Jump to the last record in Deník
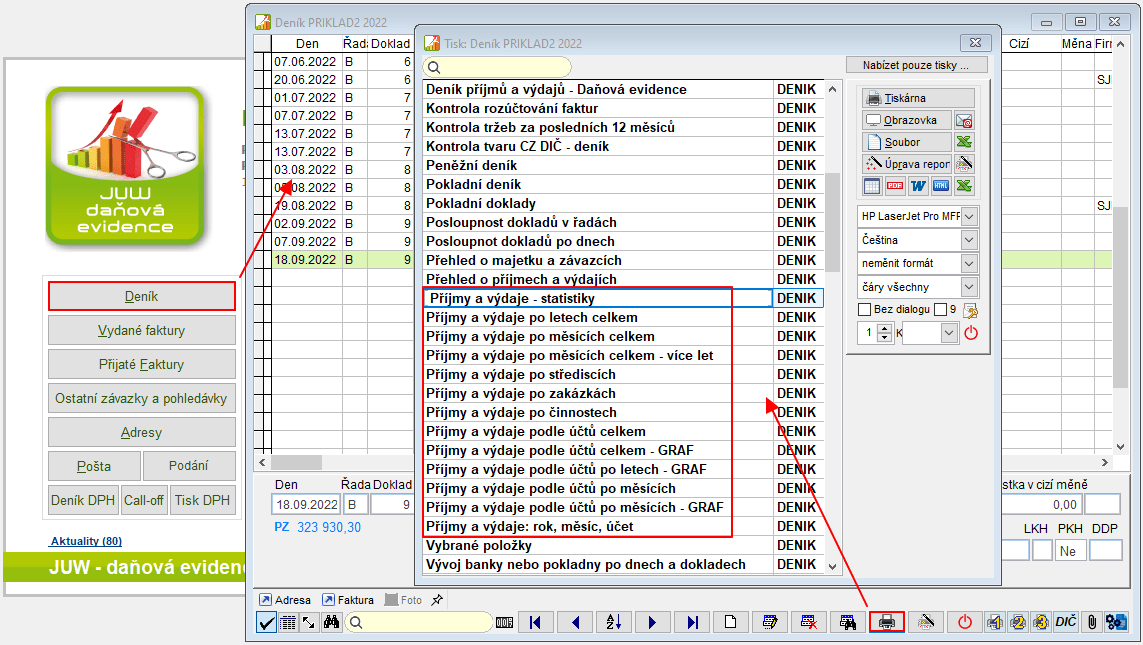This screenshot has height=645, width=1143. (x=692, y=622)
